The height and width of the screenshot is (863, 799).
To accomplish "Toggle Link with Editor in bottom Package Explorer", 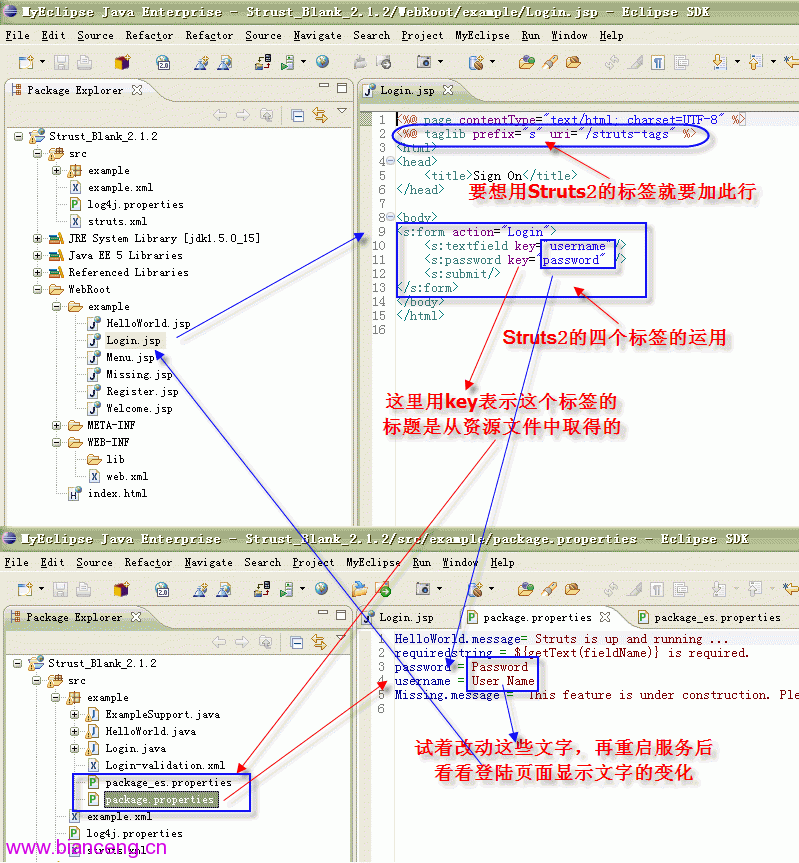I will tap(319, 642).
